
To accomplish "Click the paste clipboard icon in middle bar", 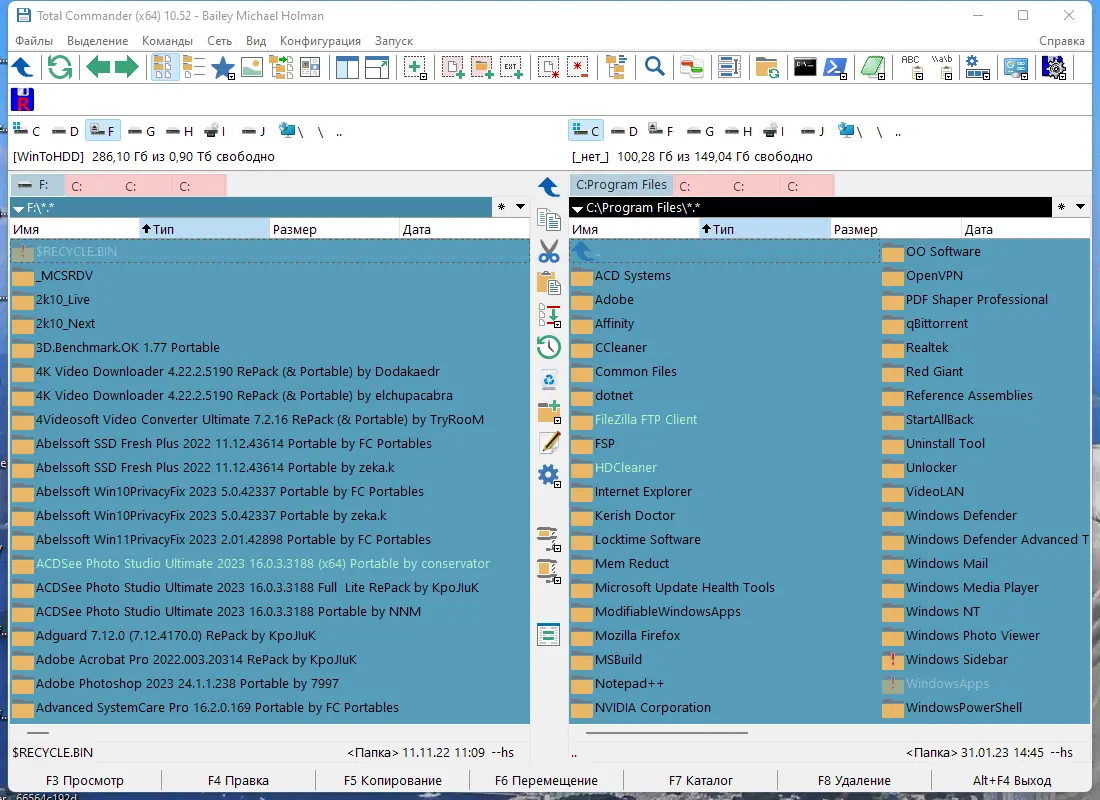I will tap(549, 284).
